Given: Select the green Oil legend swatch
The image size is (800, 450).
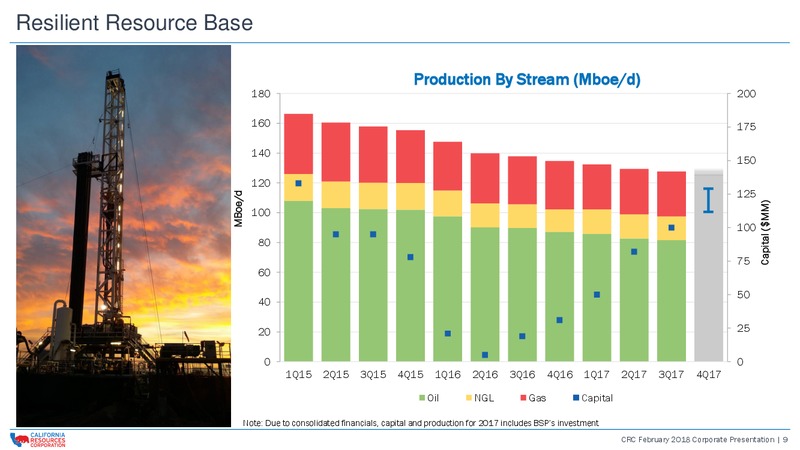Looking at the screenshot, I should [422, 398].
